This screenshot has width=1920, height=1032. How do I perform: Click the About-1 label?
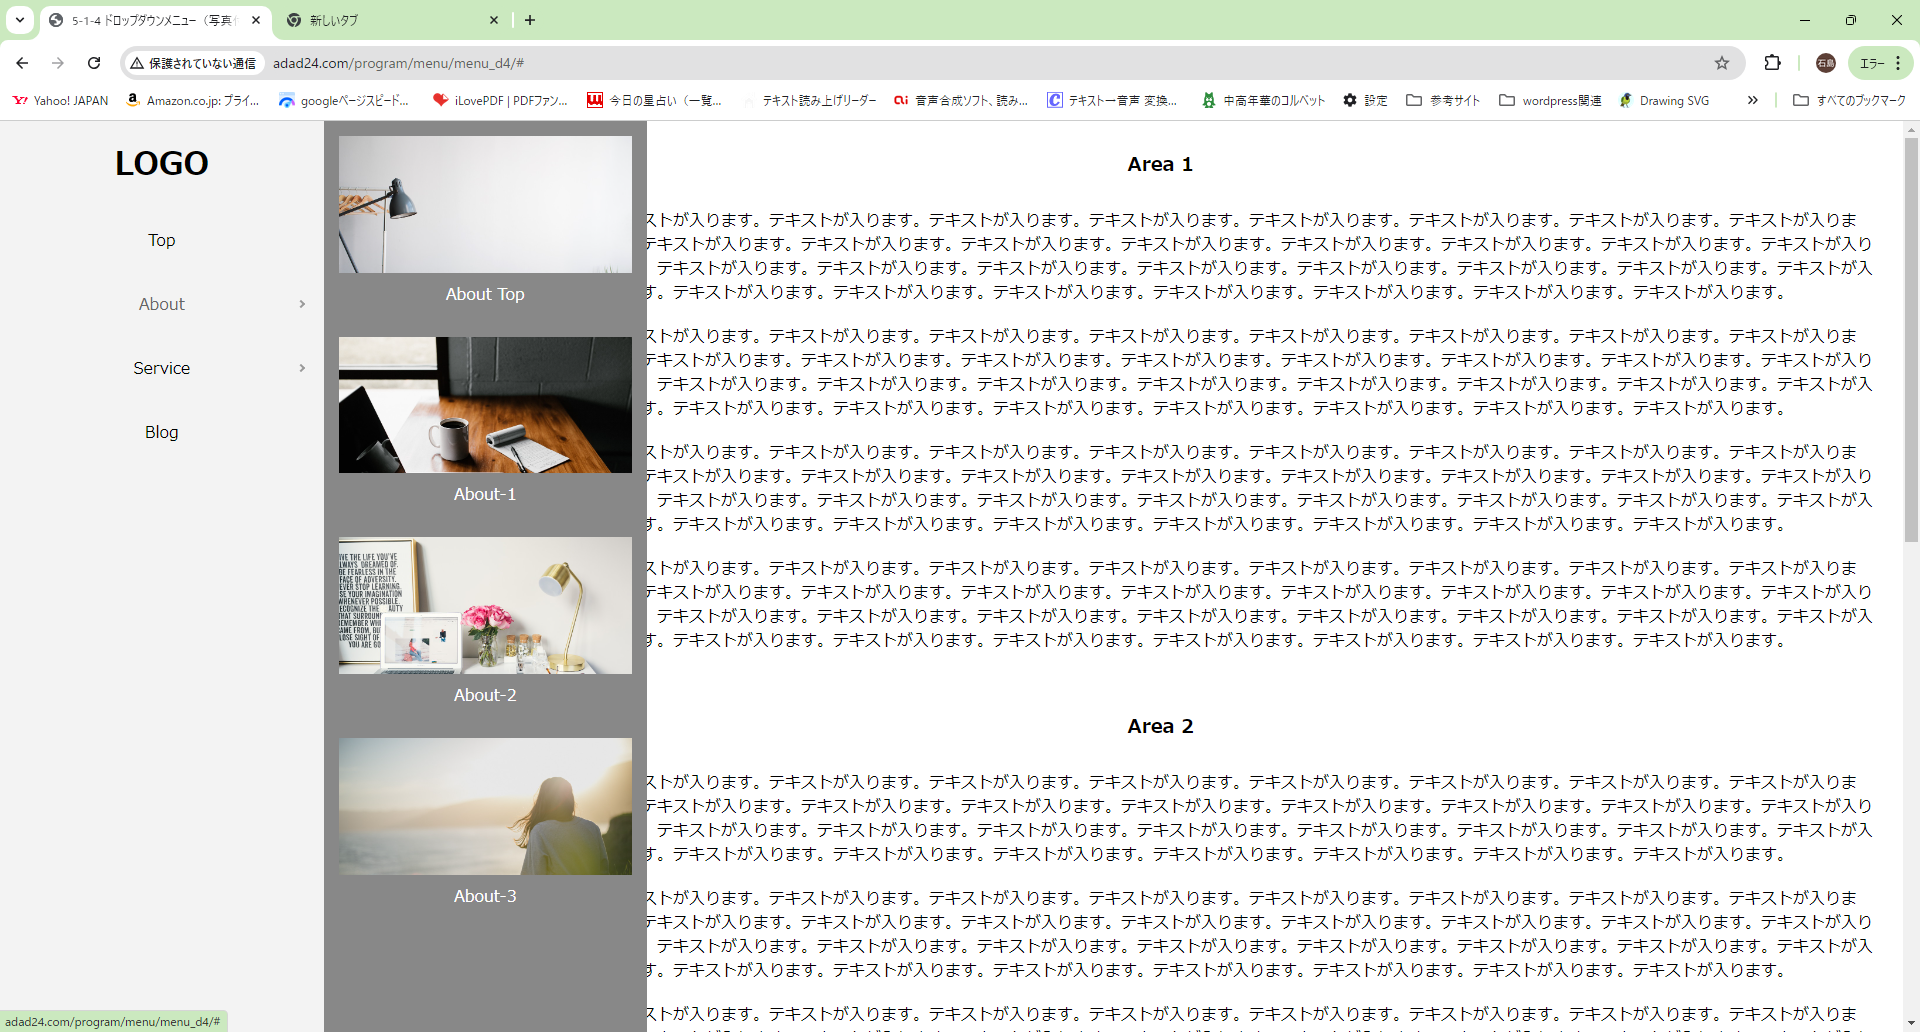pos(485,494)
